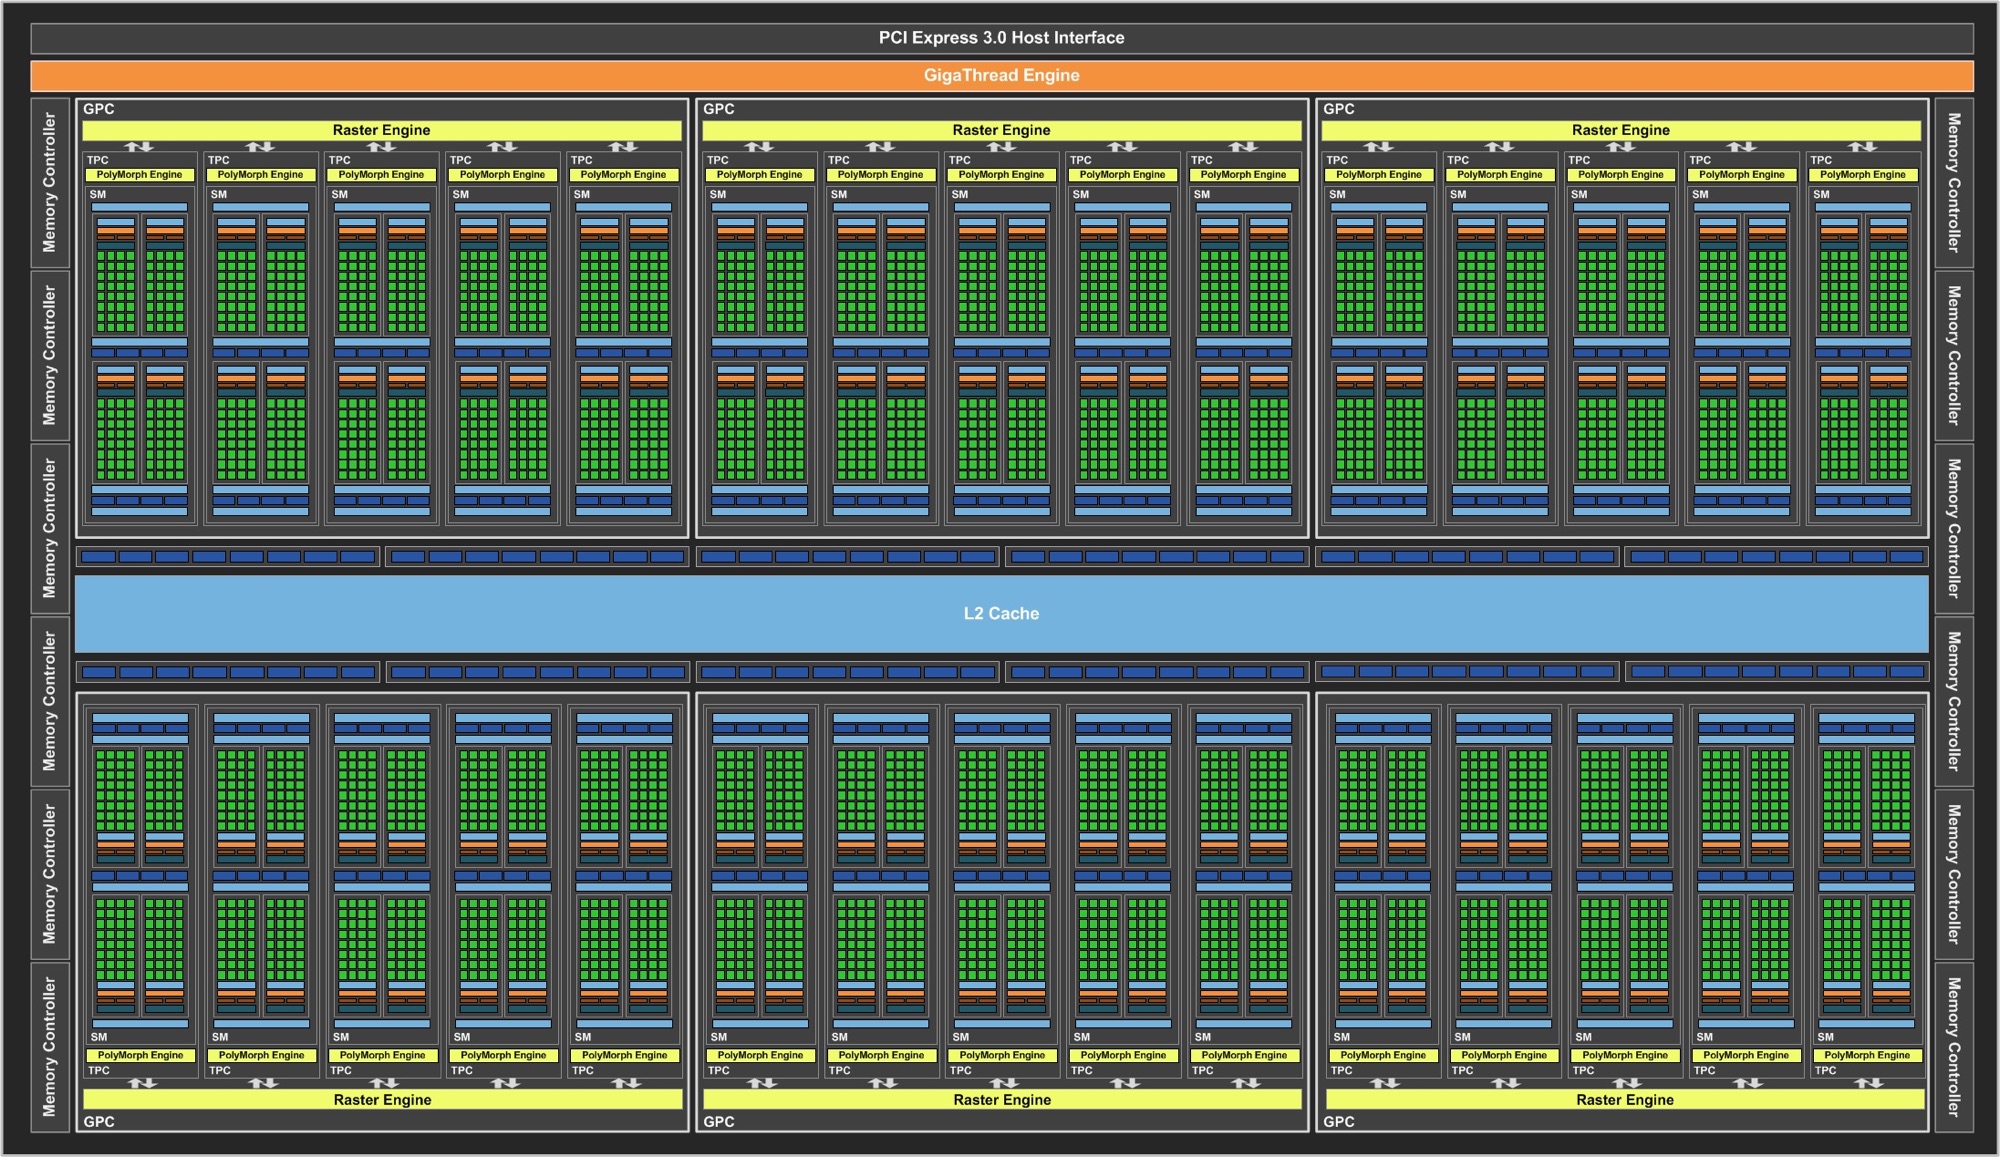Select the bottommost Memory Controller on the right edge
This screenshot has width=2000, height=1157.
pyautogui.click(x=1954, y=1047)
